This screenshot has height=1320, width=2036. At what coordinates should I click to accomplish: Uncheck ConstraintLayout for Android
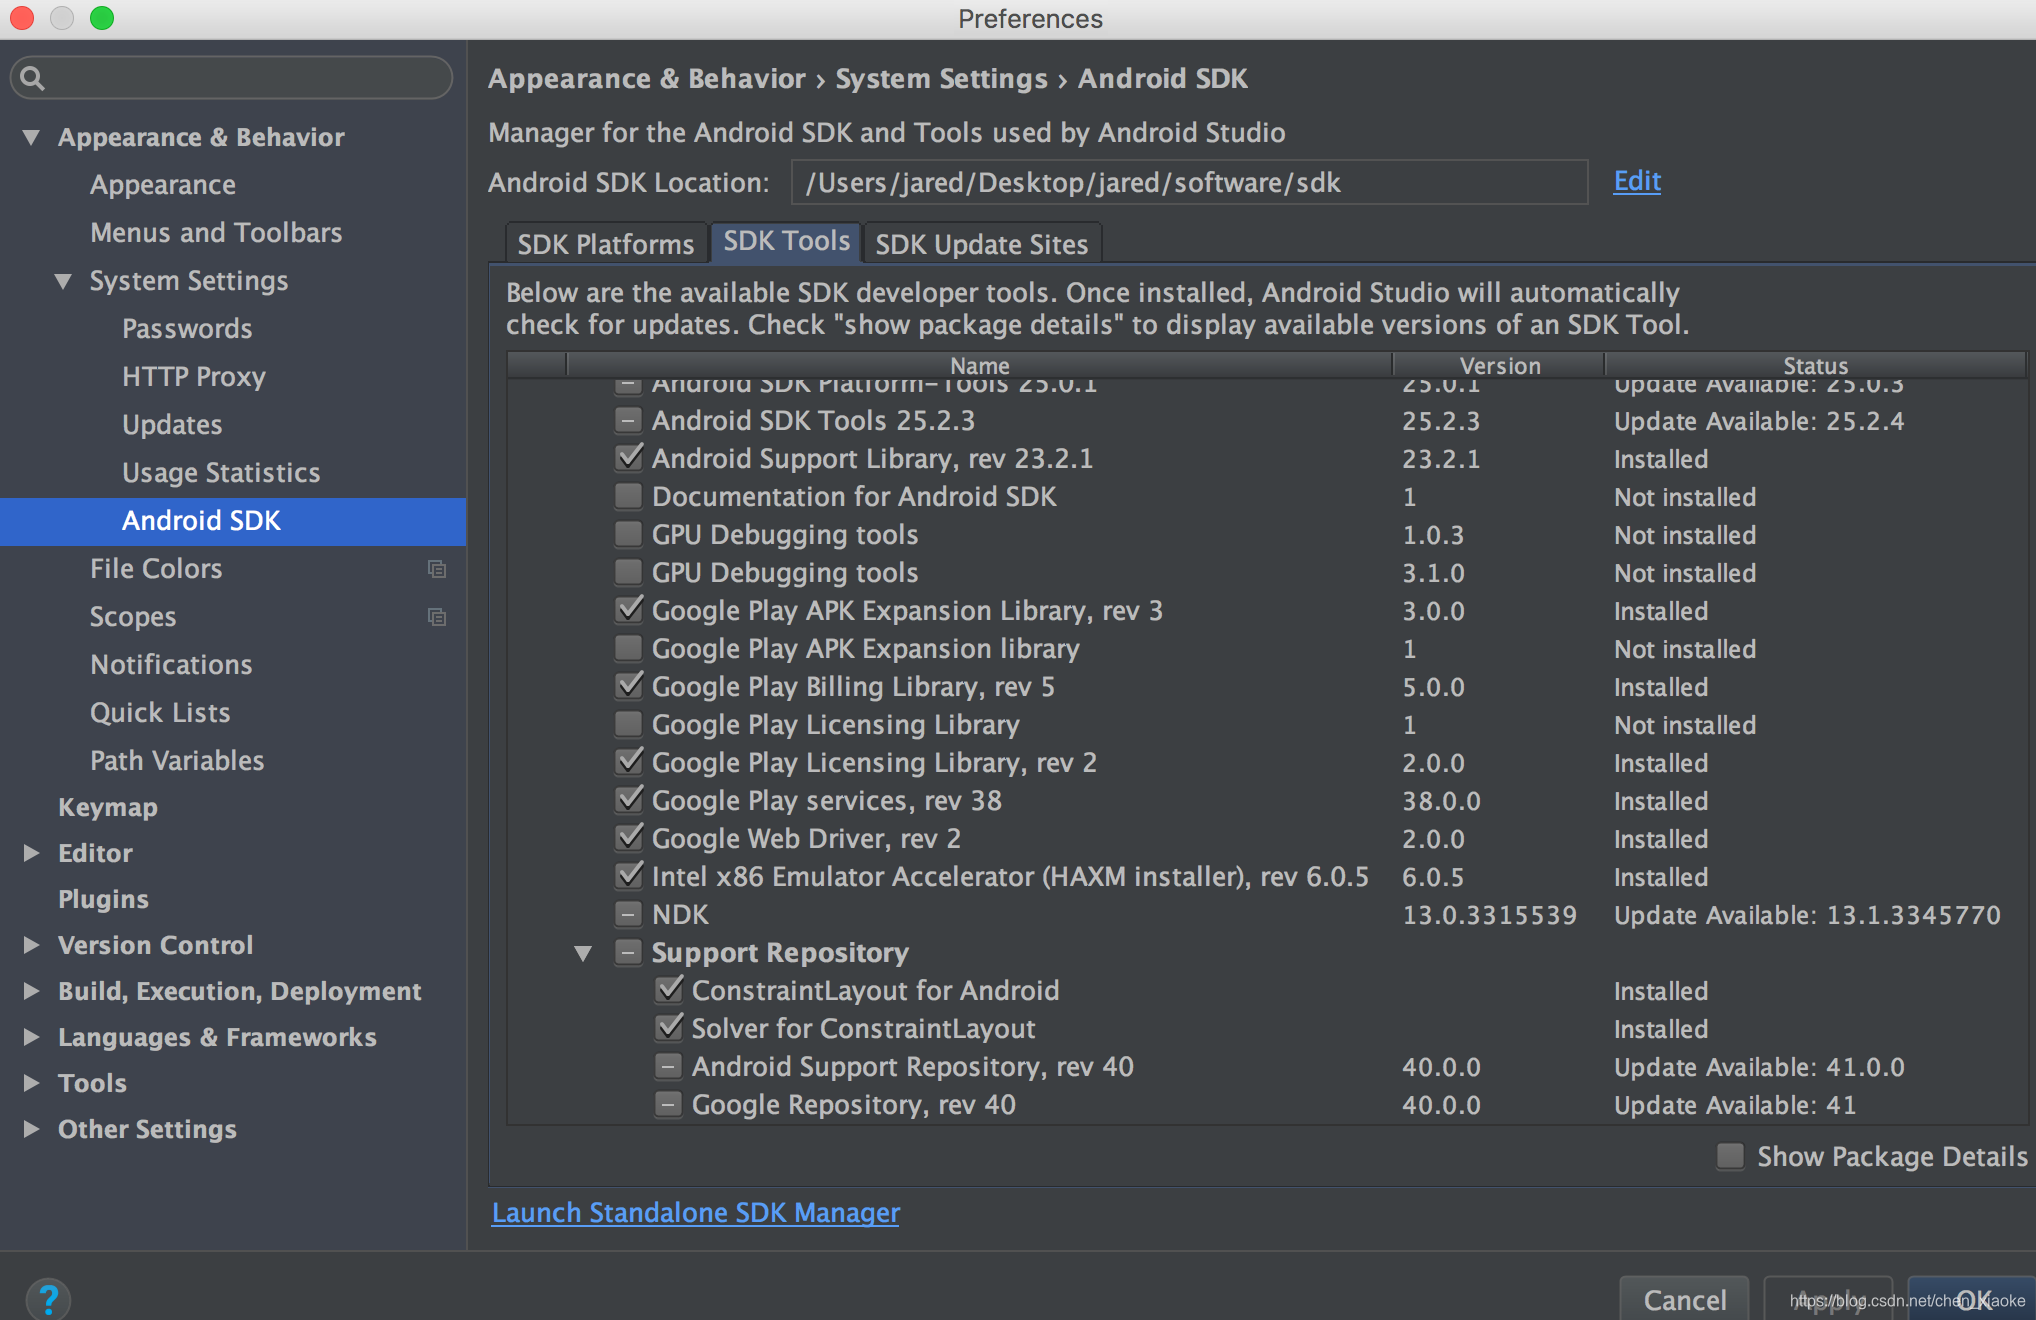tap(668, 990)
